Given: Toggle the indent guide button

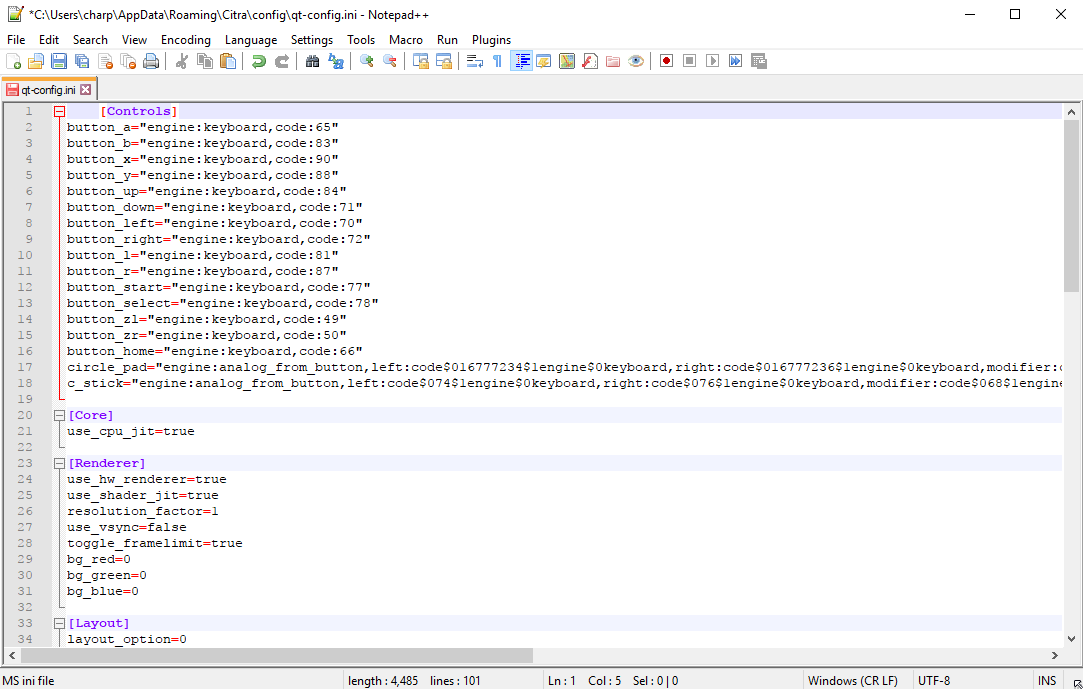Looking at the screenshot, I should click(521, 61).
